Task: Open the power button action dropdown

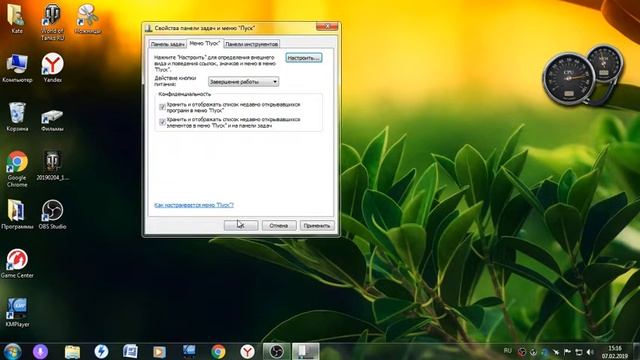Action: tap(243, 82)
